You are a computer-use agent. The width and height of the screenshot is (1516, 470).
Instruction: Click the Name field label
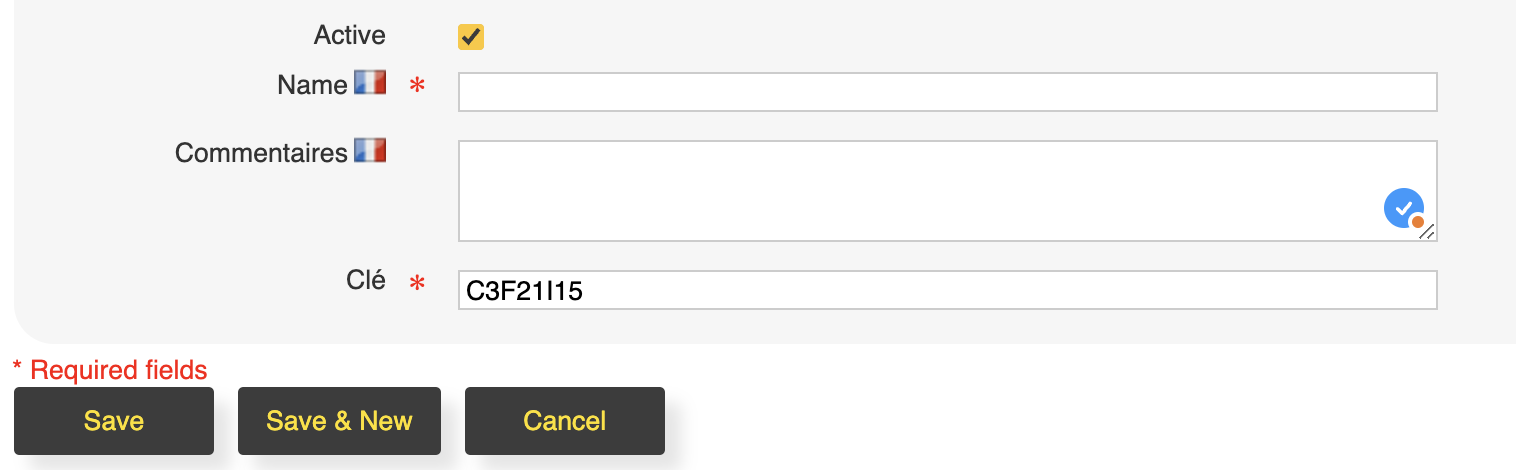click(313, 86)
